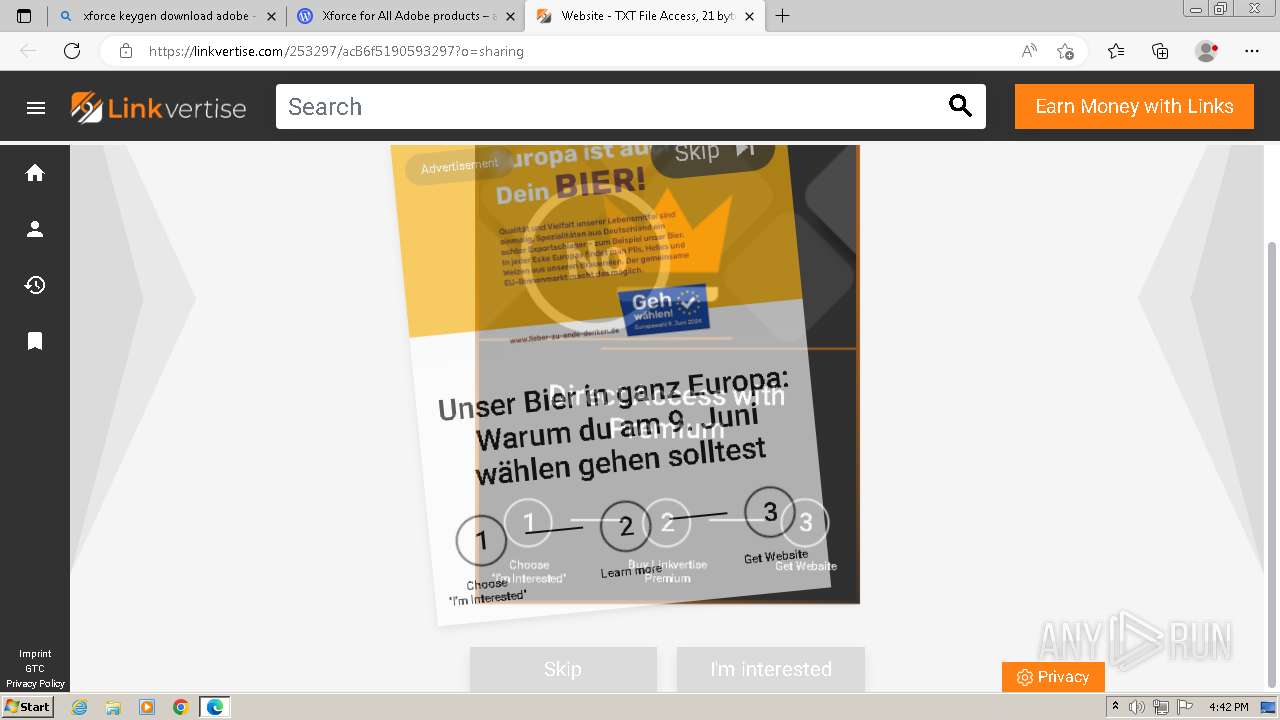The height and width of the screenshot is (720, 1280).
Task: Switch to Xforce for All Adobe products tab
Action: tap(406, 16)
